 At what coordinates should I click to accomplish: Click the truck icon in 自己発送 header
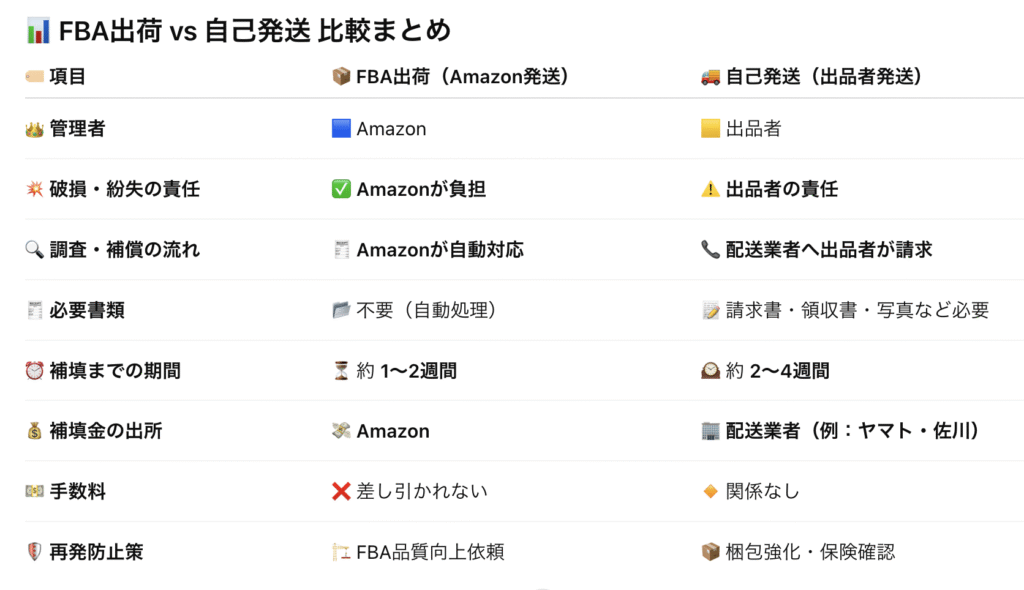pyautogui.click(x=710, y=77)
